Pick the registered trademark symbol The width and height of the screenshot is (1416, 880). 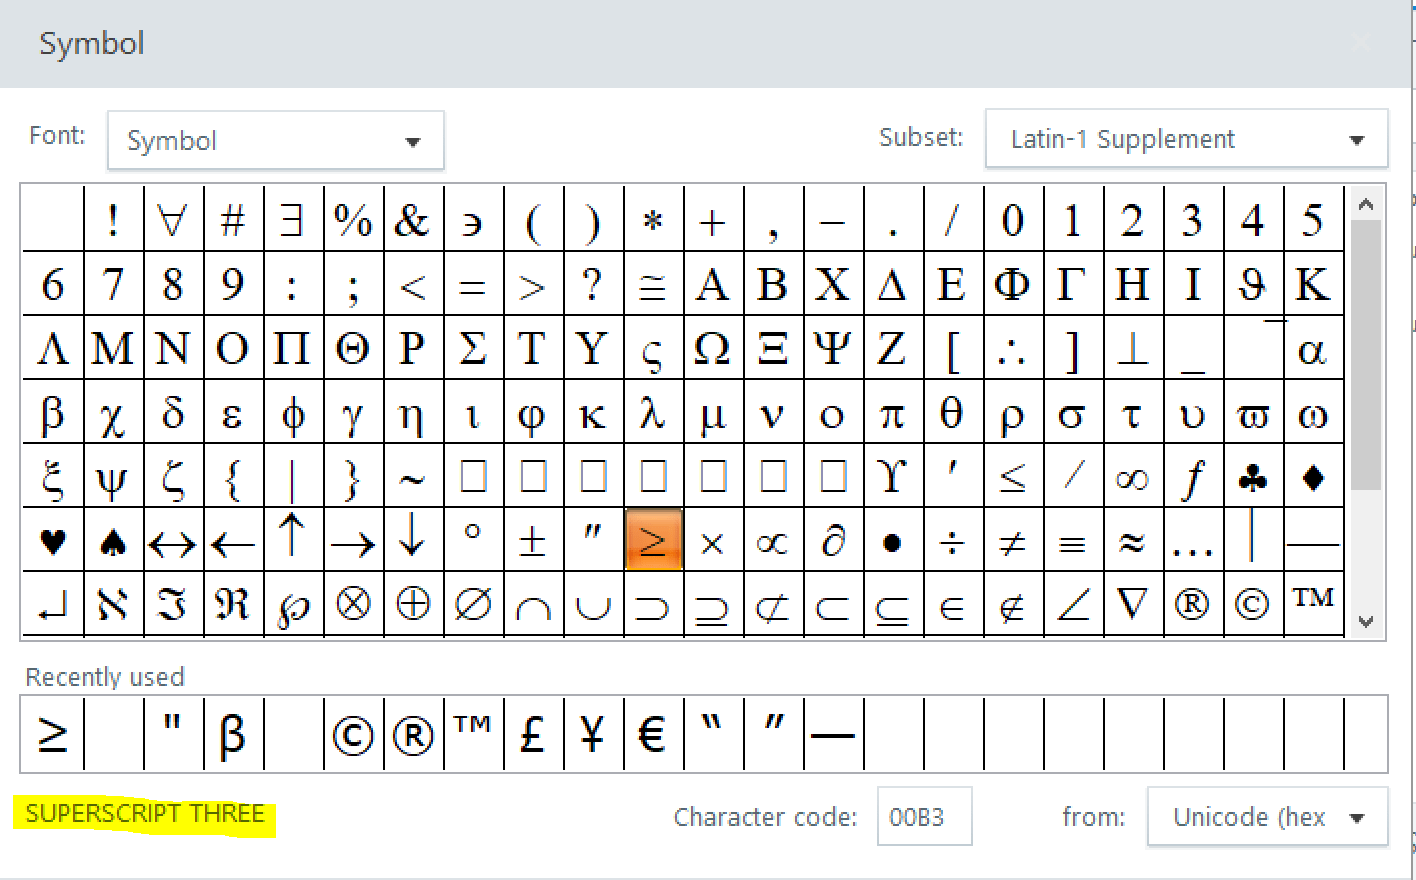pos(1192,603)
